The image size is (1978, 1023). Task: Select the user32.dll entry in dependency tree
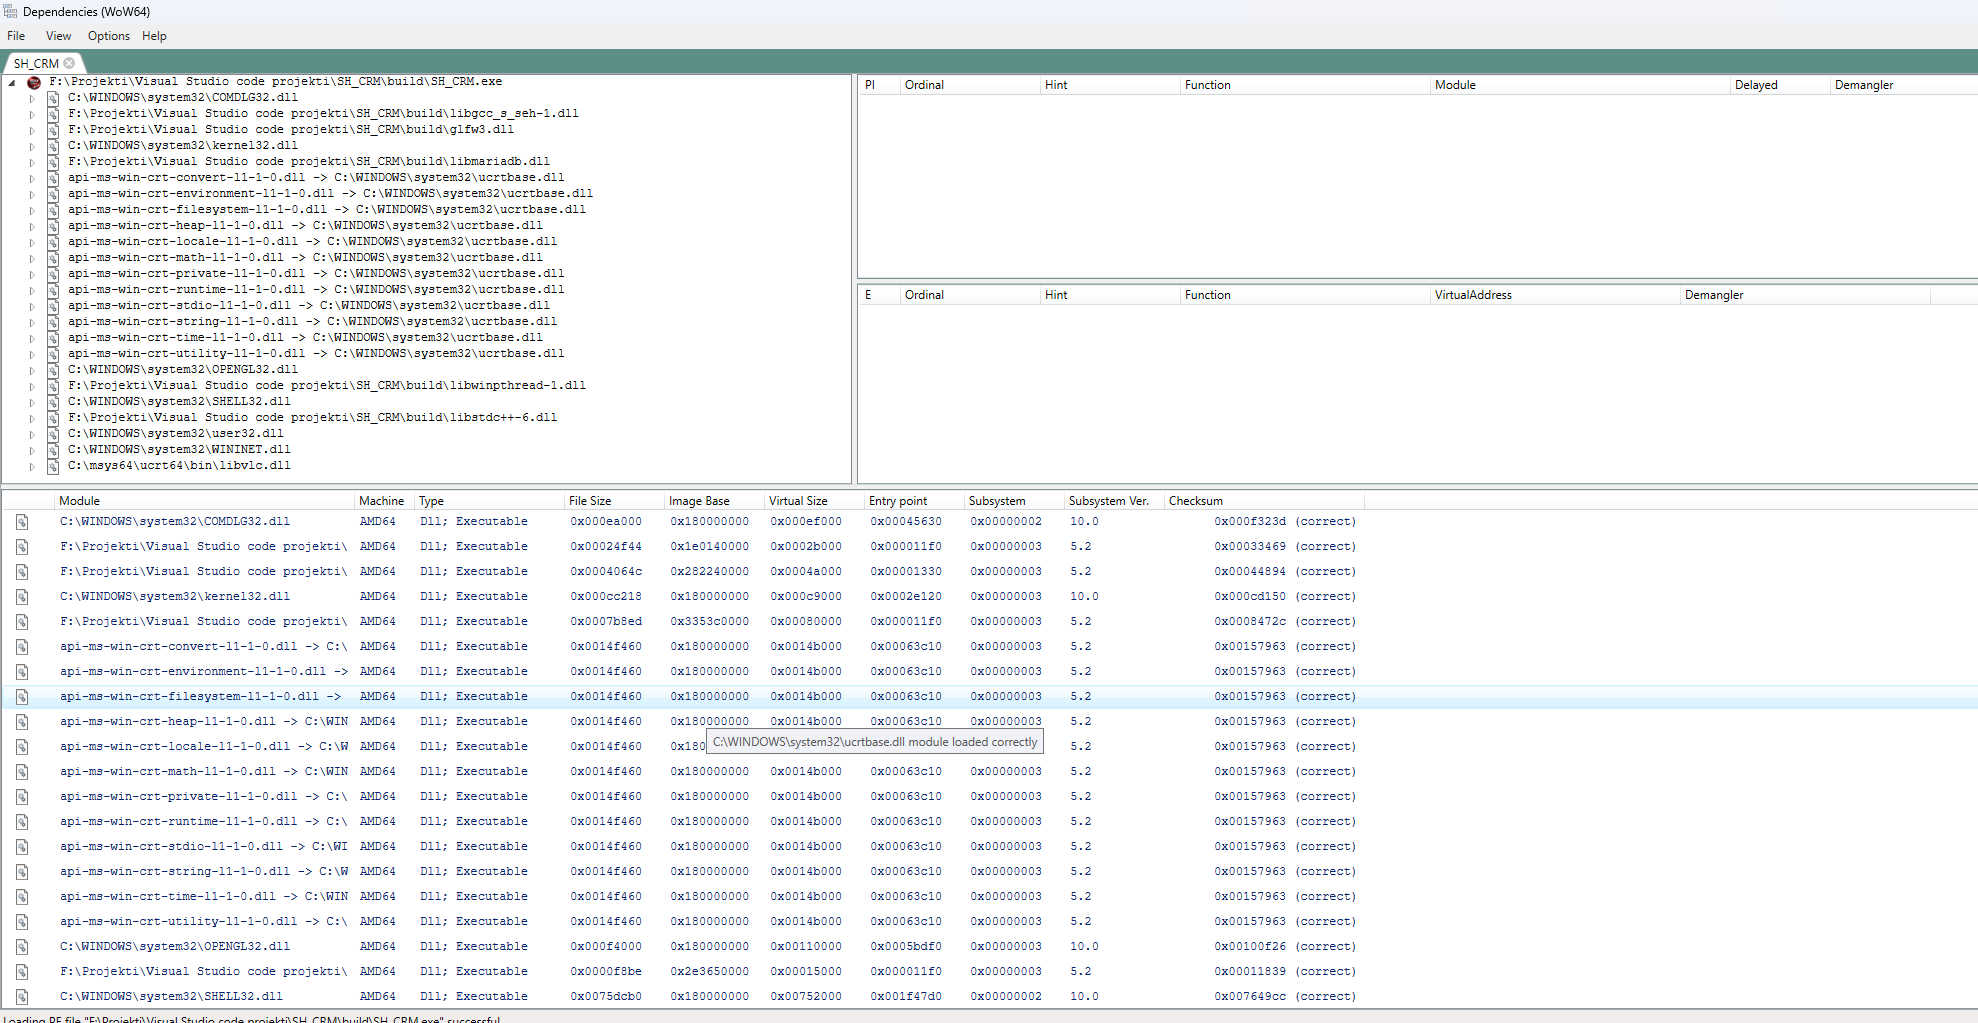pos(175,434)
